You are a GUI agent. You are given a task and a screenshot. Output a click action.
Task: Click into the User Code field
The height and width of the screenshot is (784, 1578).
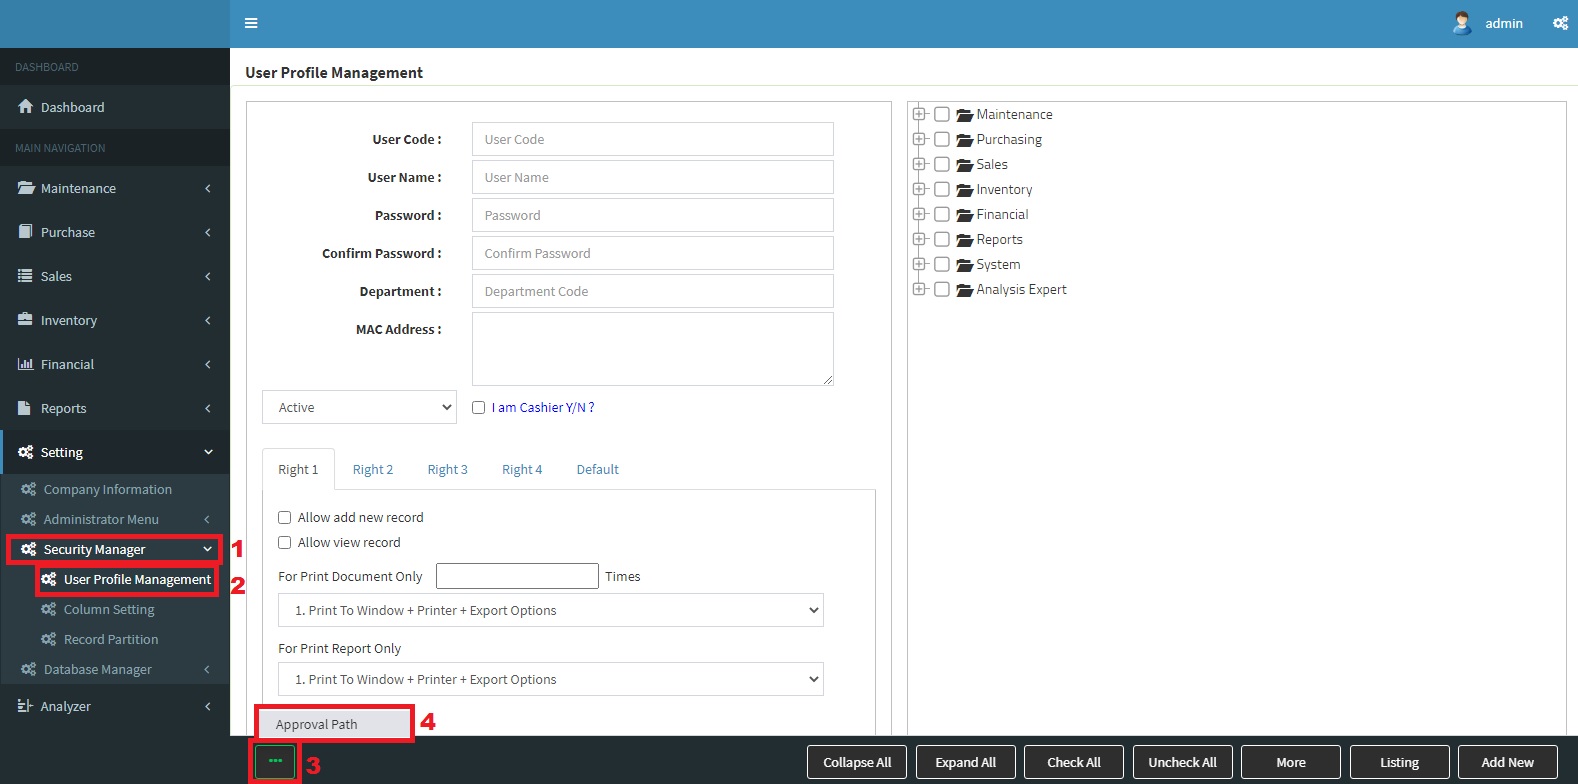click(x=652, y=140)
